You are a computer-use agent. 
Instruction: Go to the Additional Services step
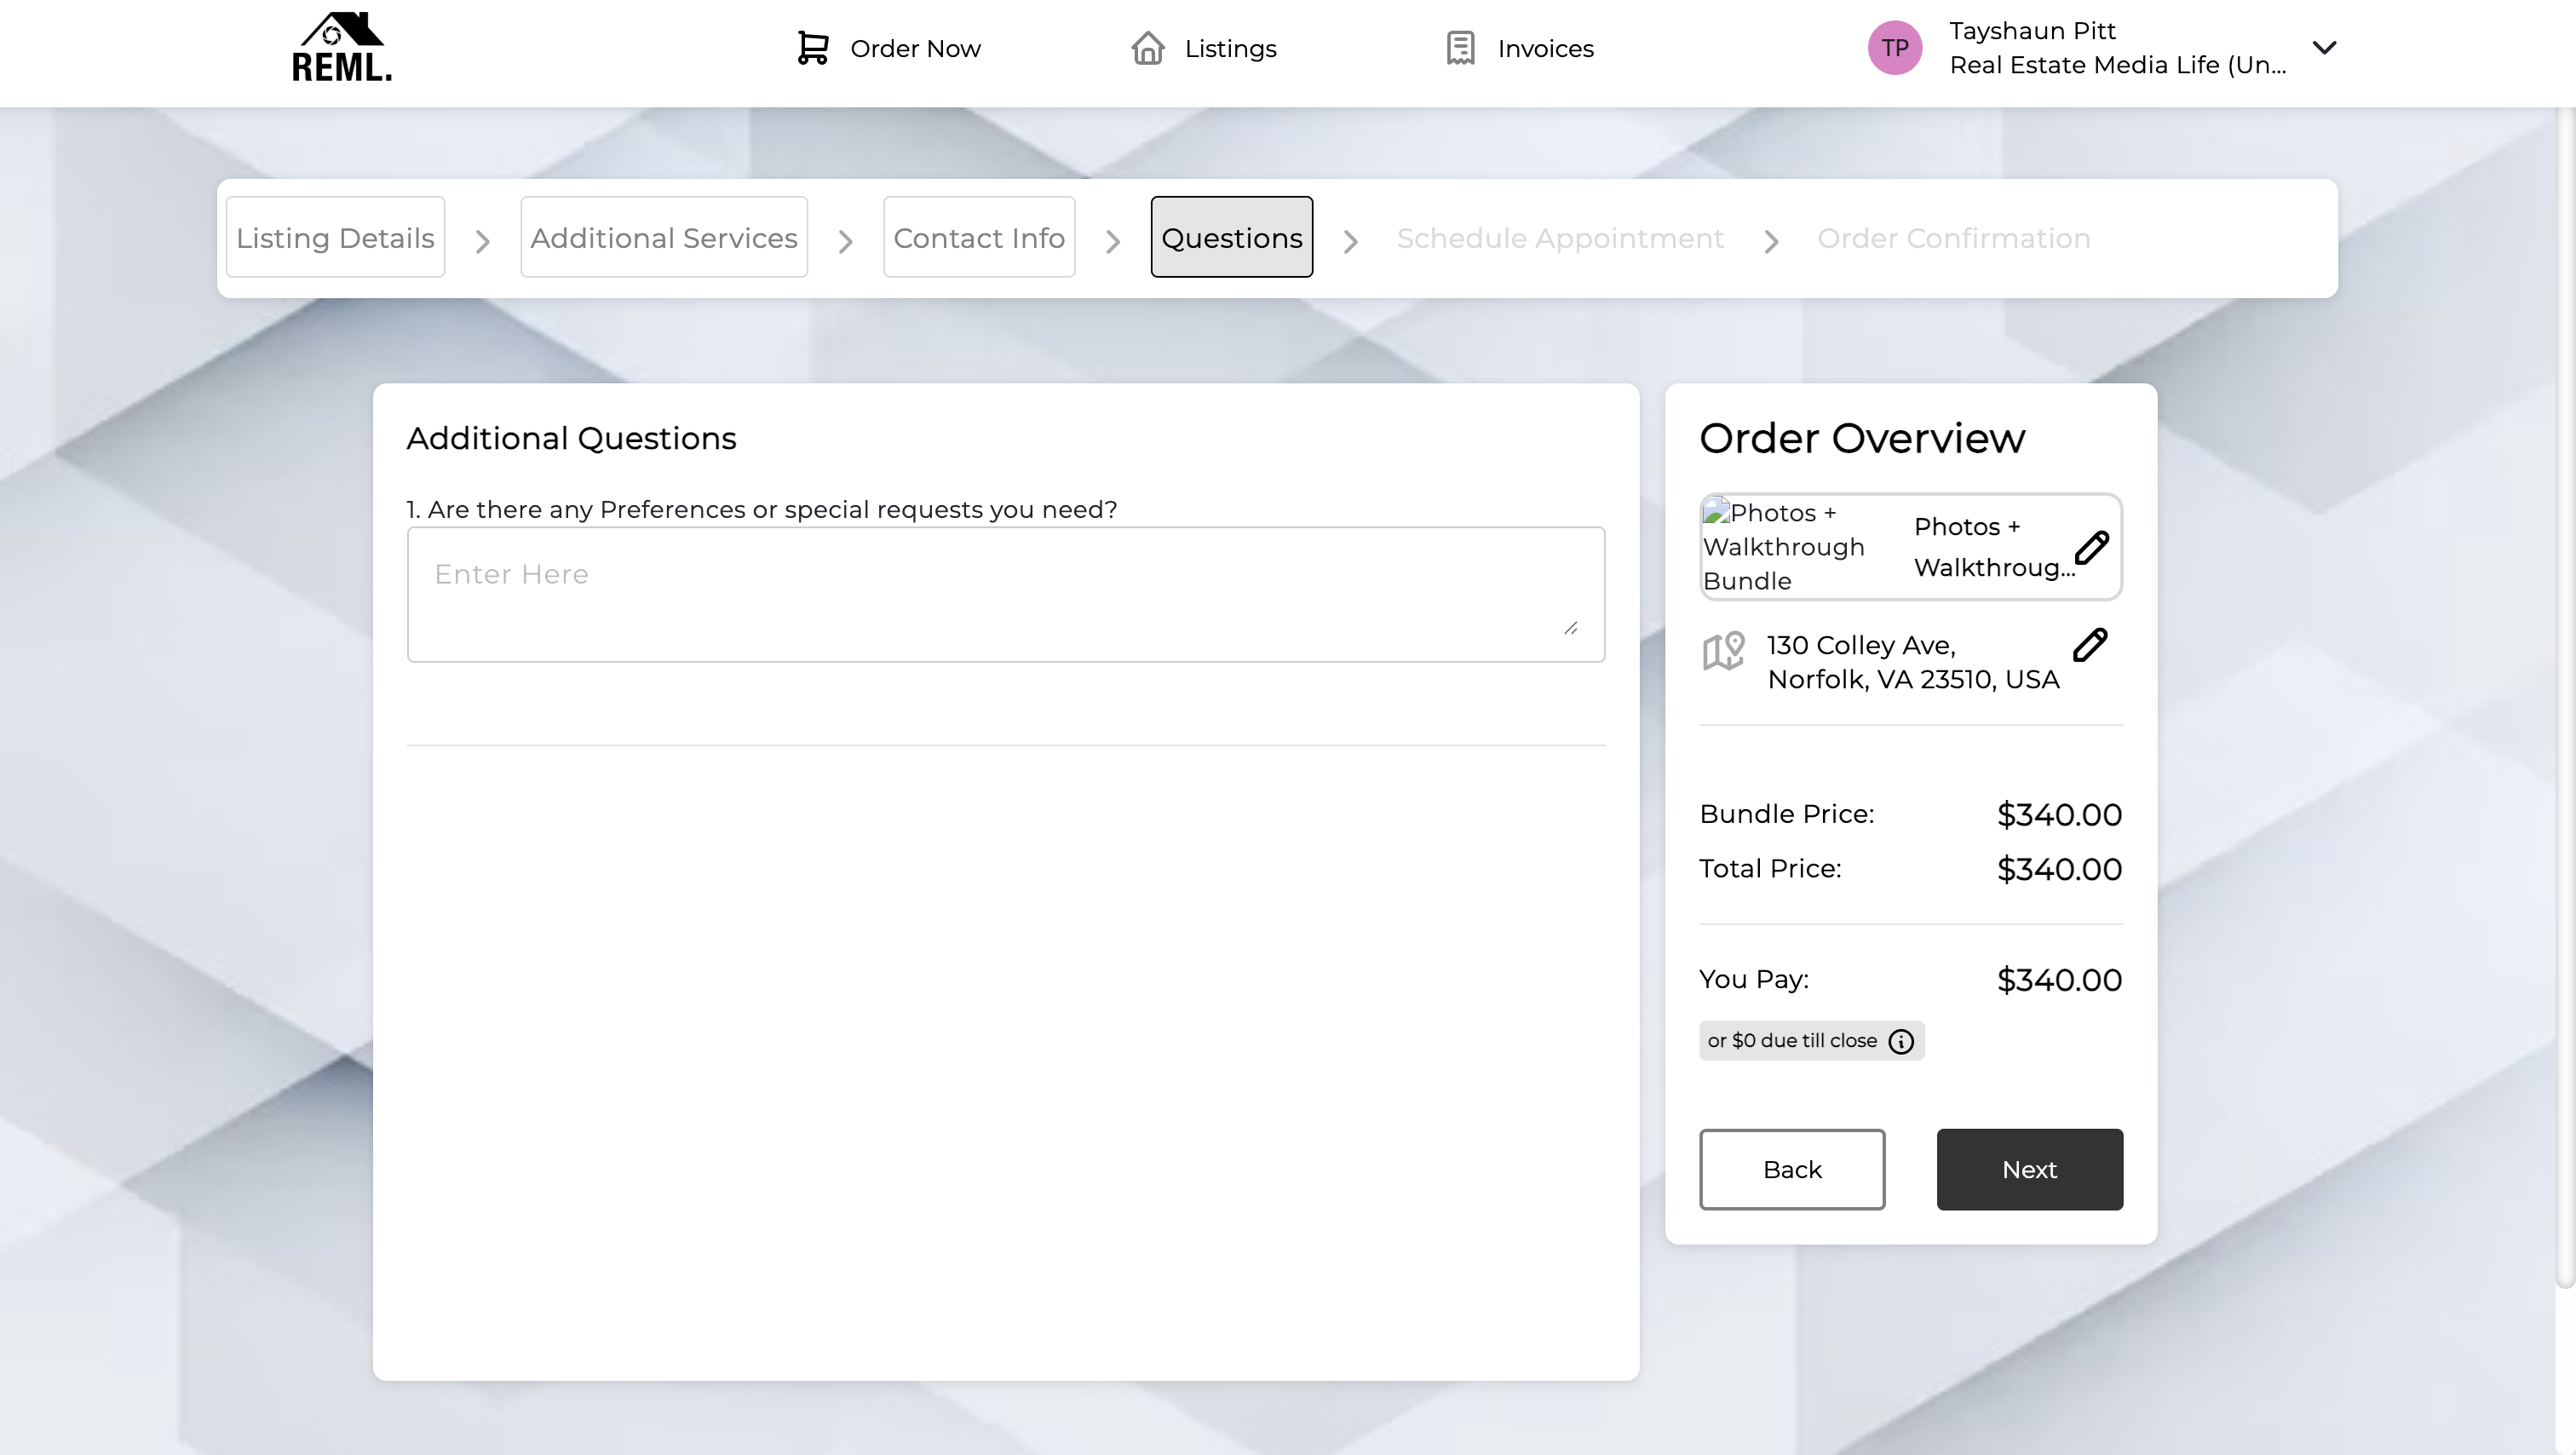click(x=664, y=237)
